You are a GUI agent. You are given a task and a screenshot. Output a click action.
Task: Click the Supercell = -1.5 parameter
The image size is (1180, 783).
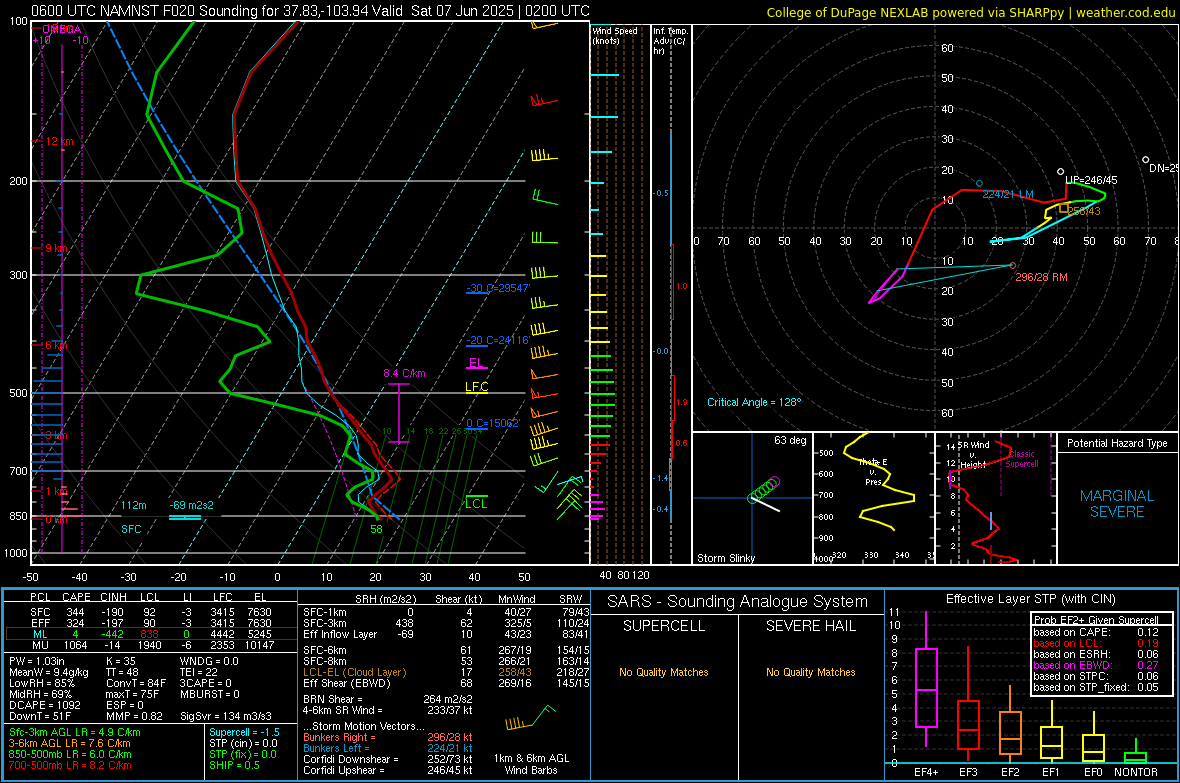244,732
